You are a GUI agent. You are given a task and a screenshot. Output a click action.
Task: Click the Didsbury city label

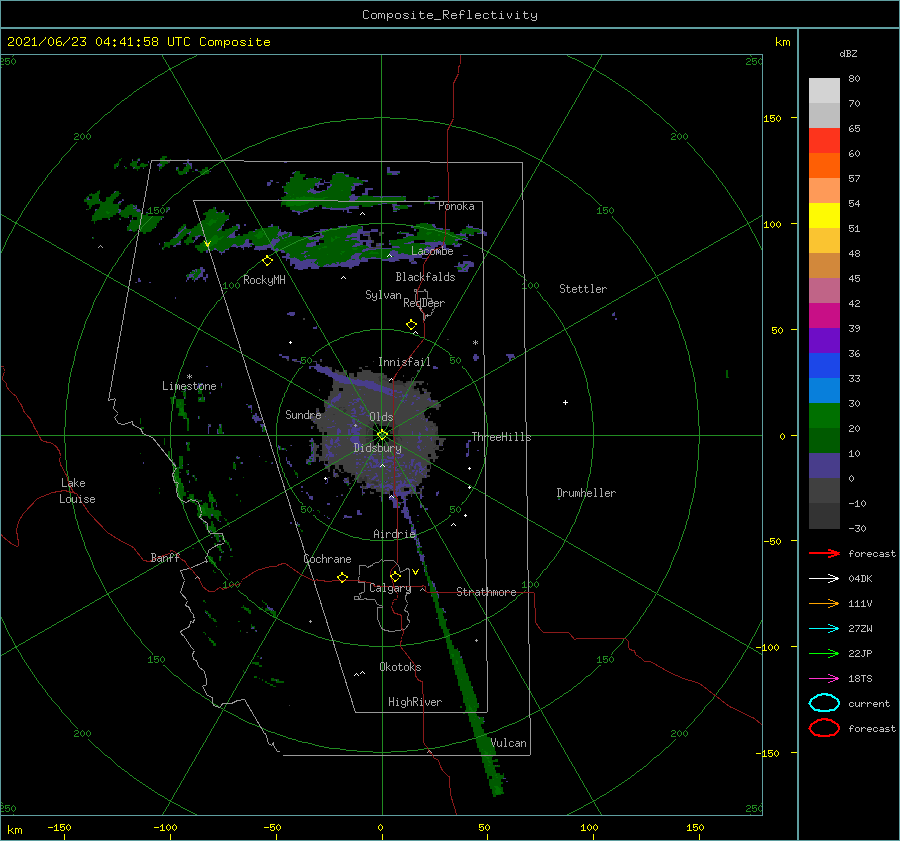click(x=378, y=448)
